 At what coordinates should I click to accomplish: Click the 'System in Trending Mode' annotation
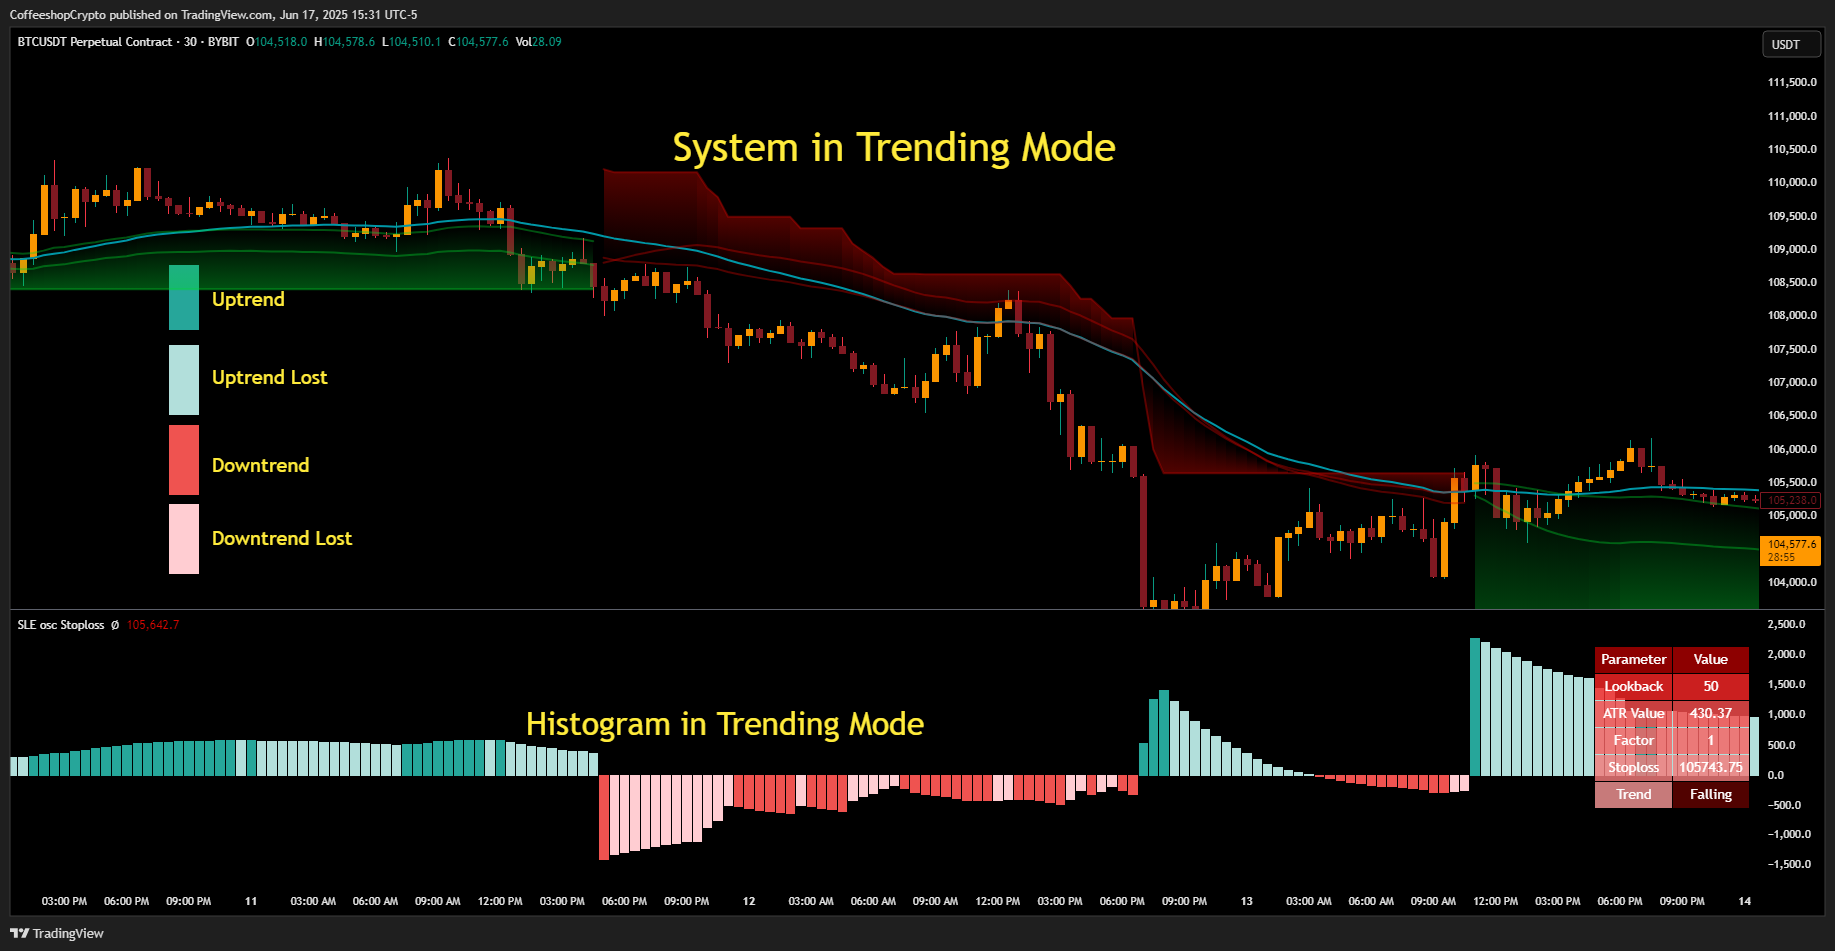[x=894, y=147]
